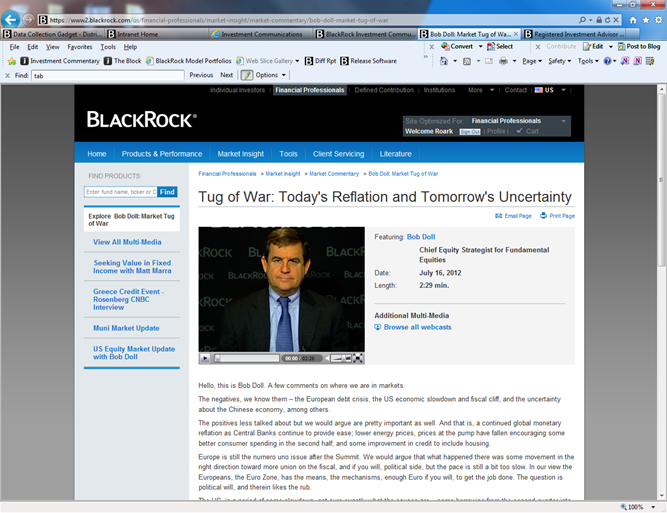Mute the video with speaker icon
667x513 pixels.
click(x=328, y=358)
